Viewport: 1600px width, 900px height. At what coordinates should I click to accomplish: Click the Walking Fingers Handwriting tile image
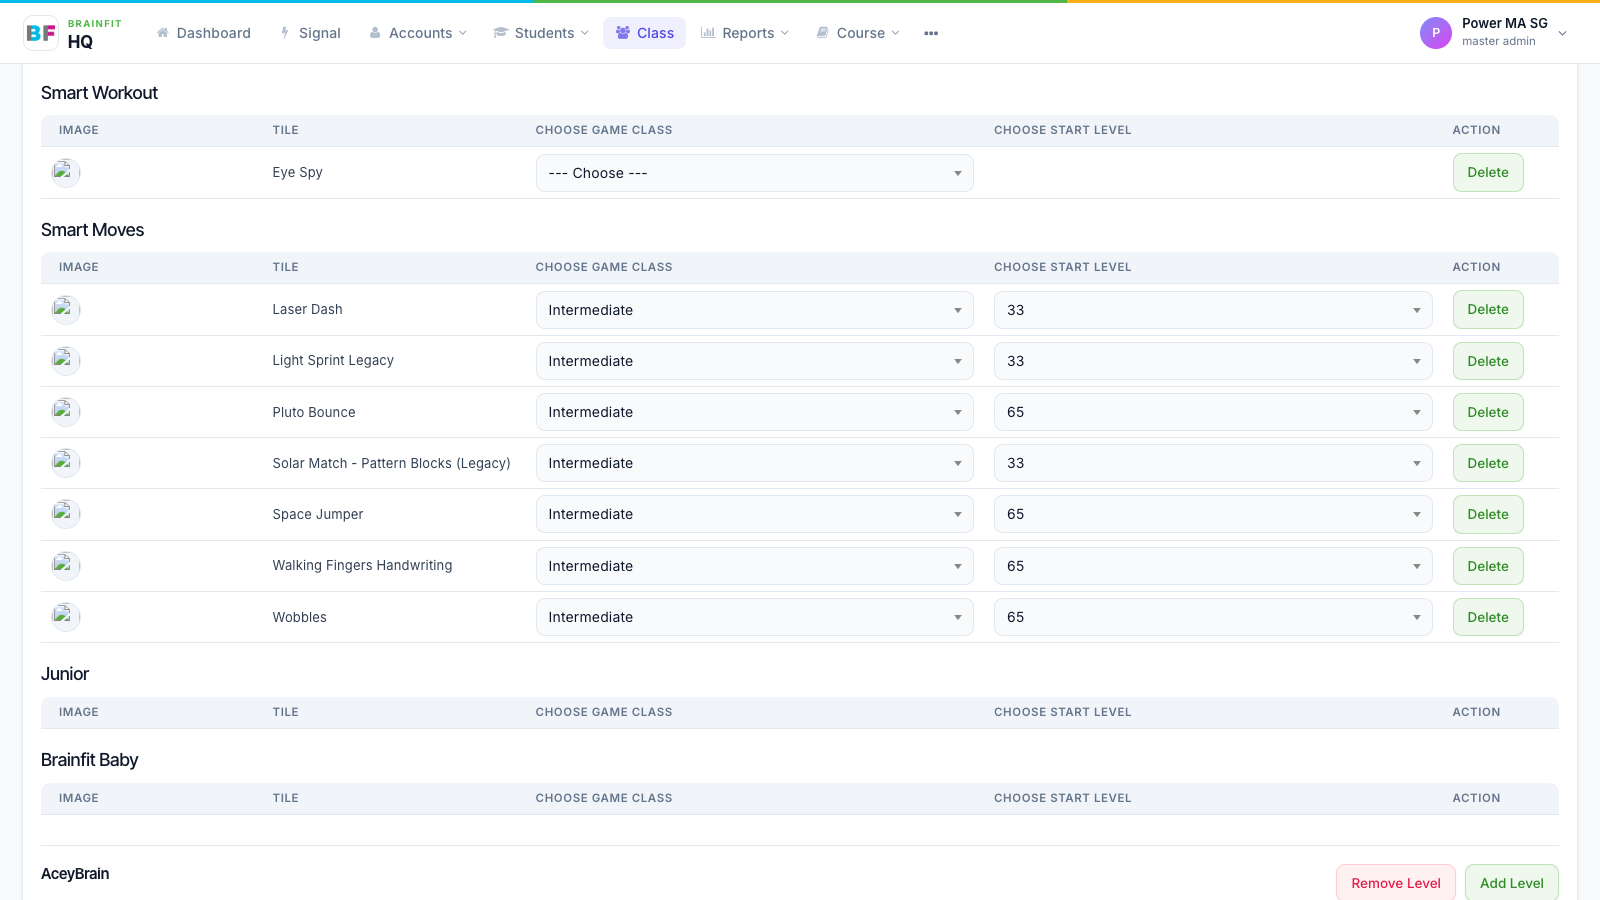[66, 566]
